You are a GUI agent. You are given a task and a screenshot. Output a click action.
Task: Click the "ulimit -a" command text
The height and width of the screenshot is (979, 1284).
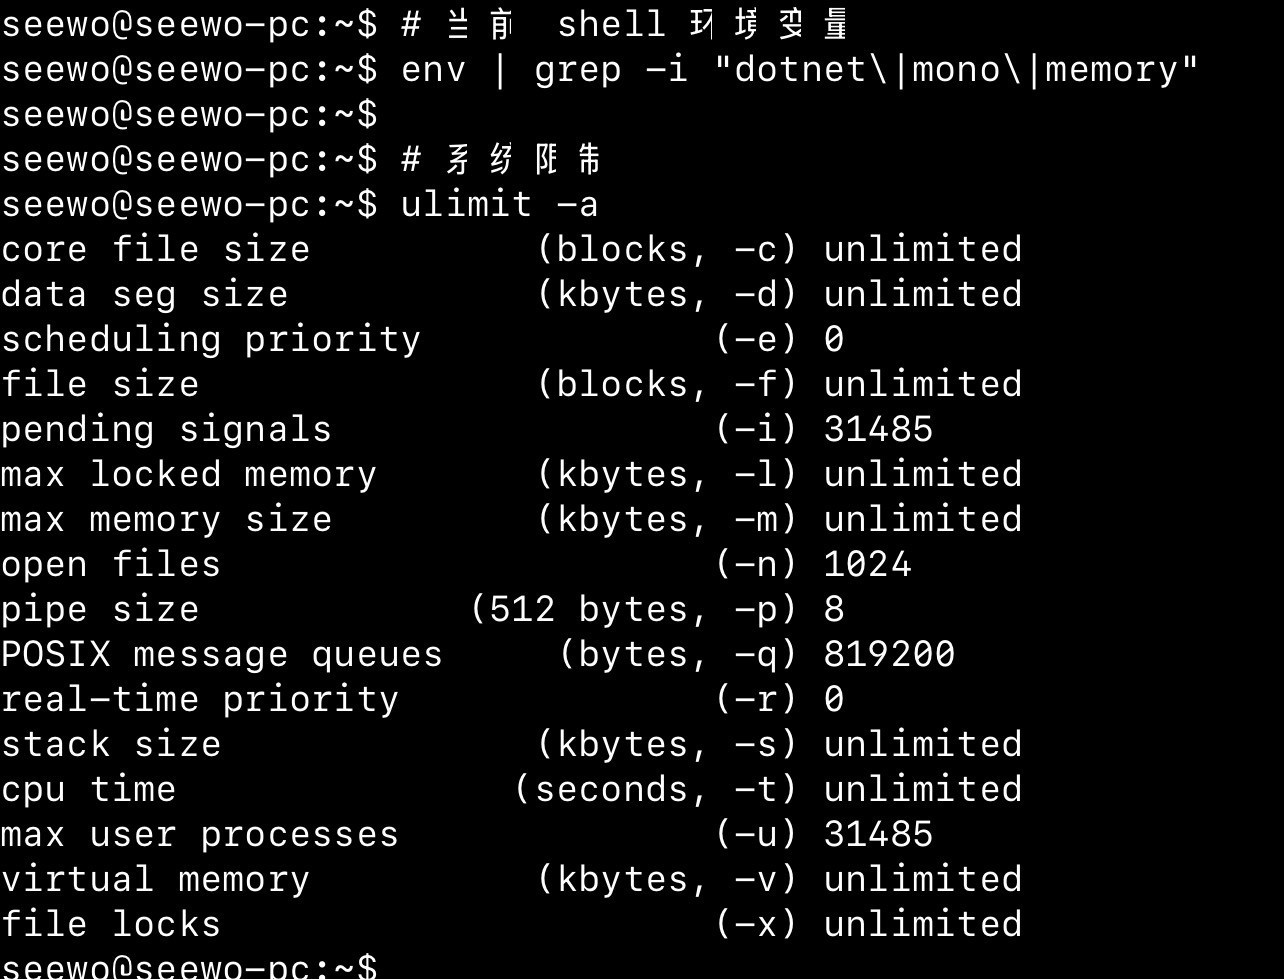499,205
